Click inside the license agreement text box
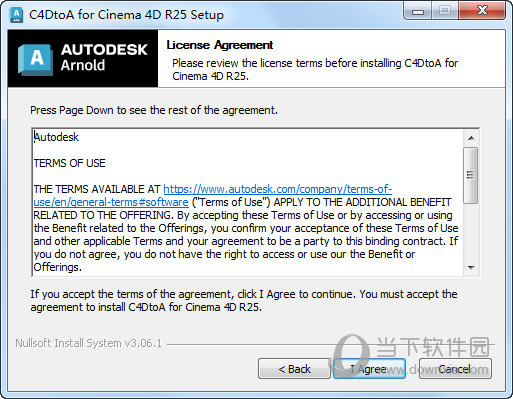The height and width of the screenshot is (399, 513). [x=248, y=202]
